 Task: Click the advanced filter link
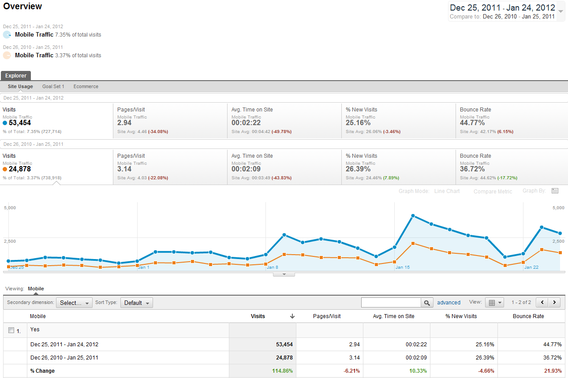(449, 303)
